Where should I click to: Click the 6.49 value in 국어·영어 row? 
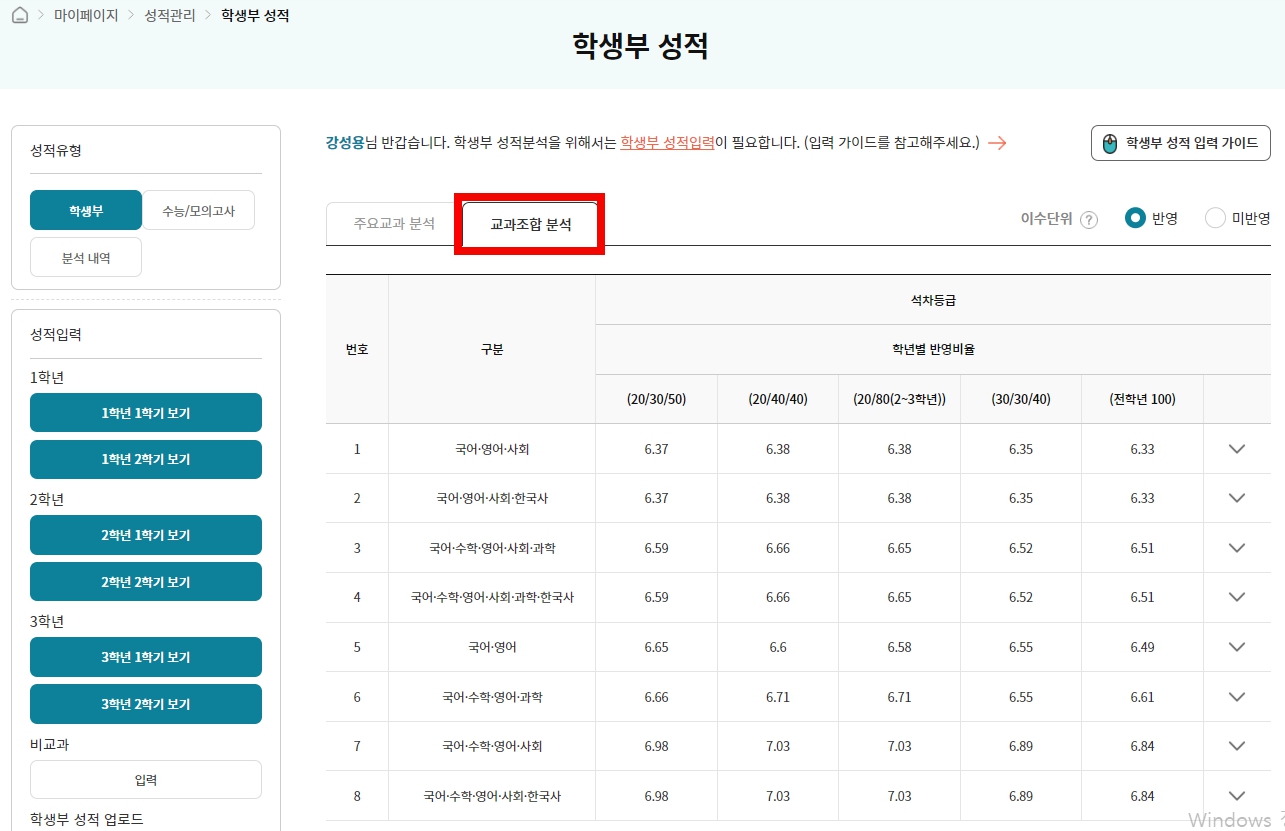click(1142, 647)
